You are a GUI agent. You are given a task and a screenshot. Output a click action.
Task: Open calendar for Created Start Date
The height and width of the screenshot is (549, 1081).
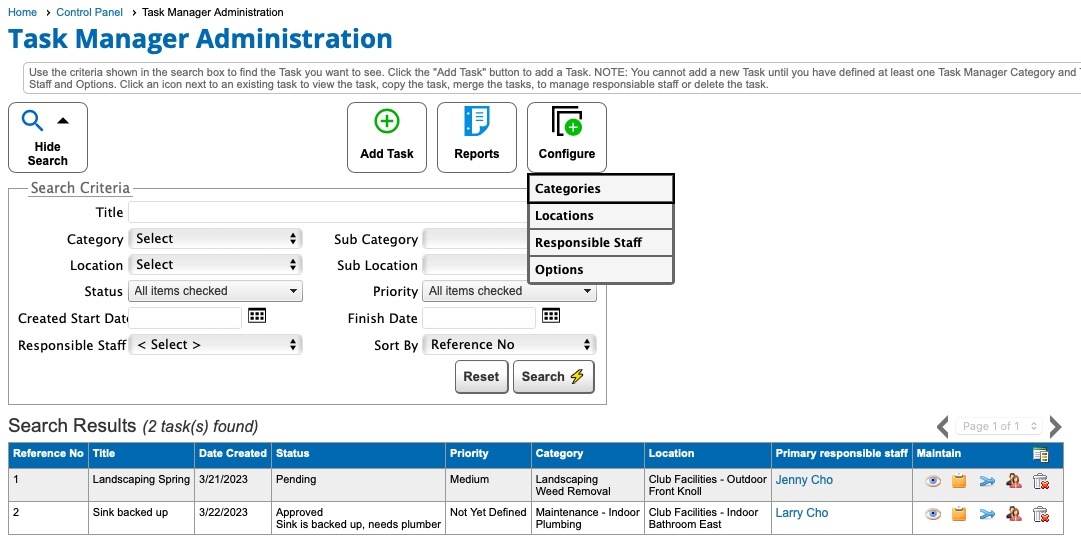point(257,316)
